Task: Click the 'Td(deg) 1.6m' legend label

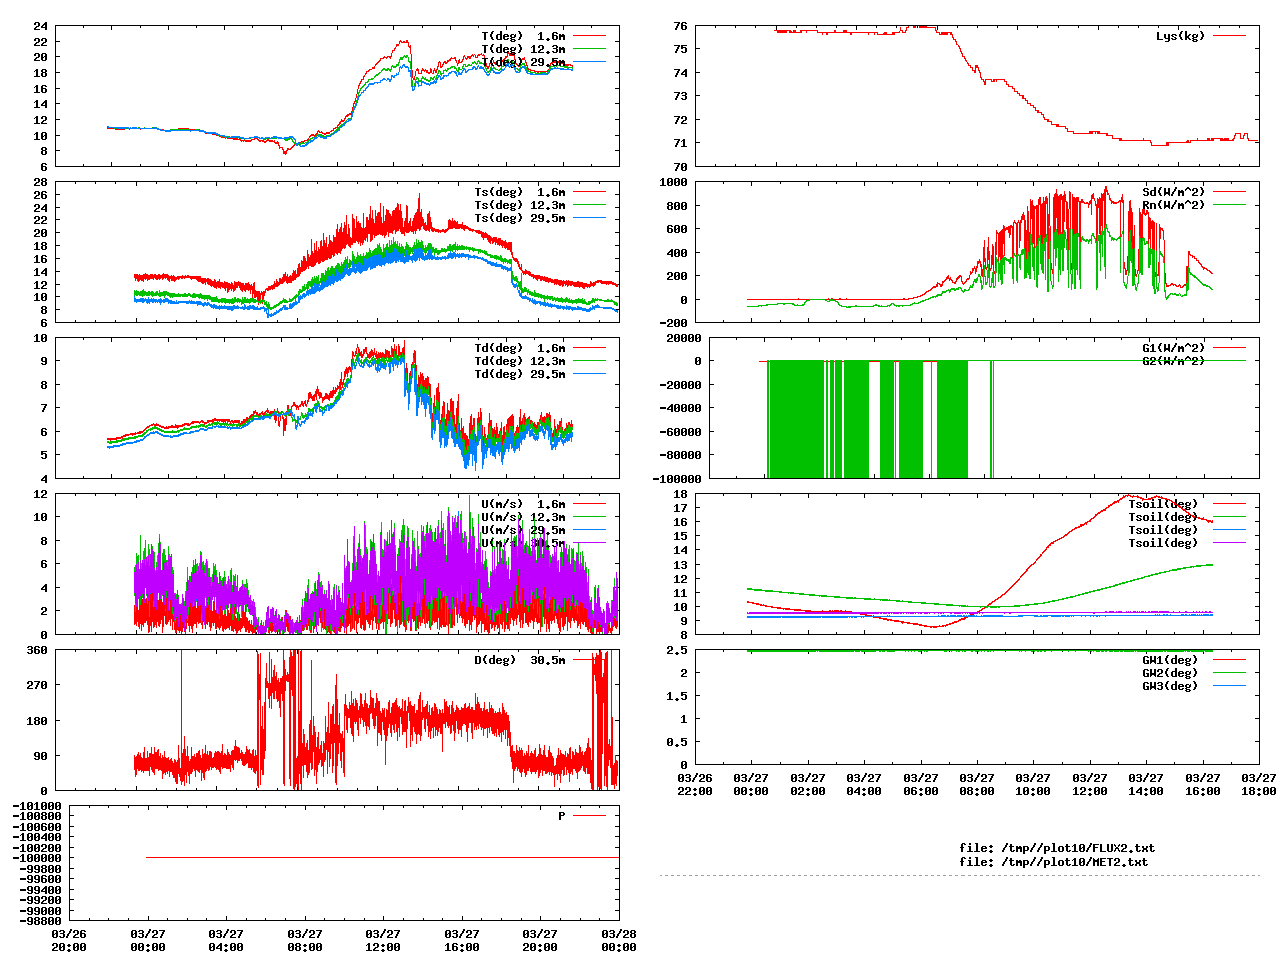Action: [x=519, y=348]
